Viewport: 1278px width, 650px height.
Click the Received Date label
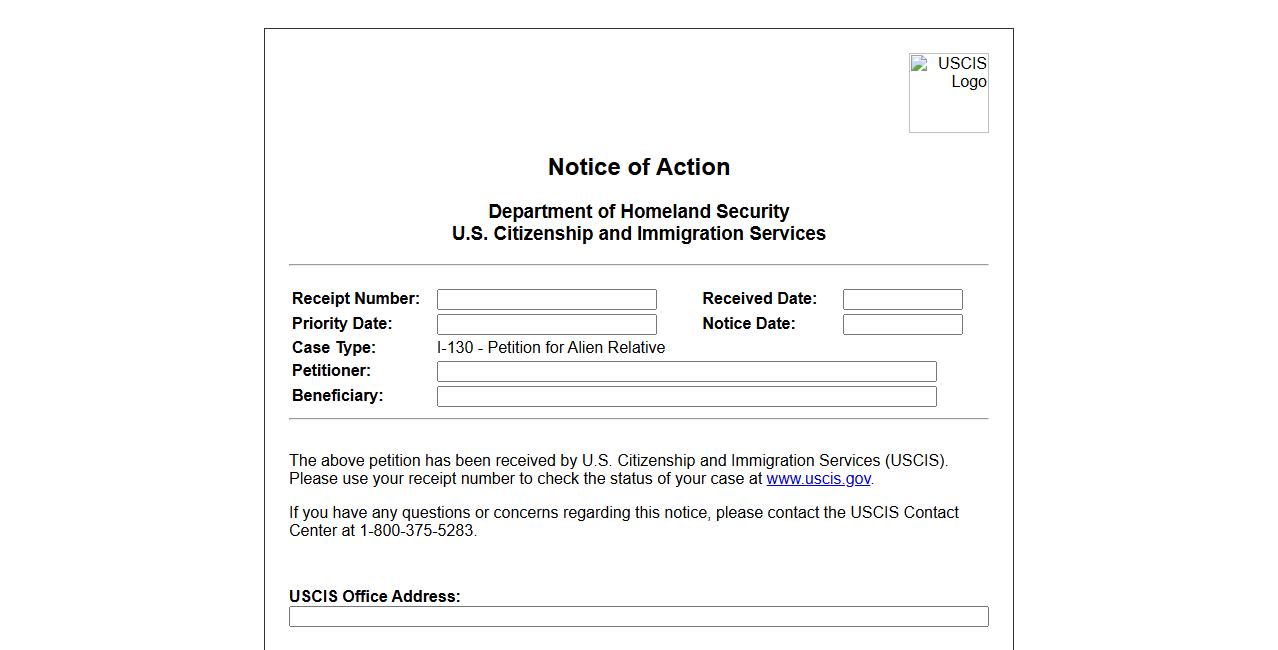coord(759,299)
